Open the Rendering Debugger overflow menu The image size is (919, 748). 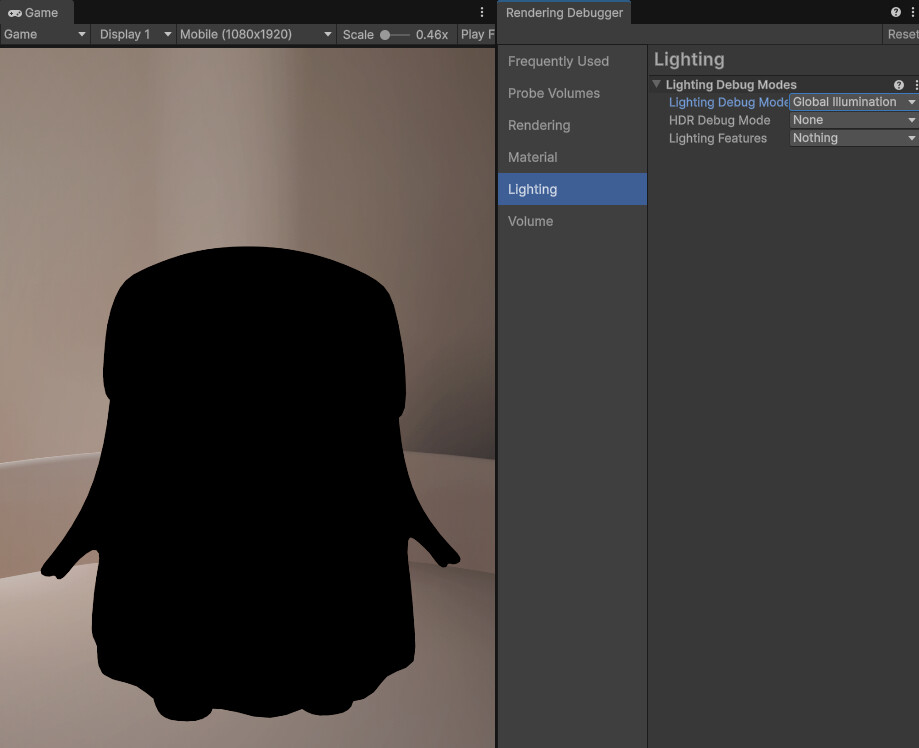pos(911,12)
